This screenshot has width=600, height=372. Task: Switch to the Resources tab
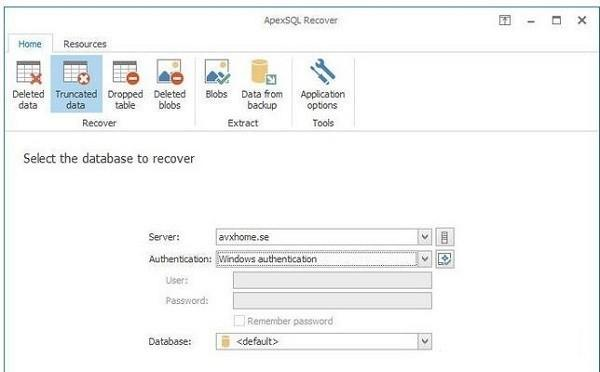pyautogui.click(x=85, y=44)
